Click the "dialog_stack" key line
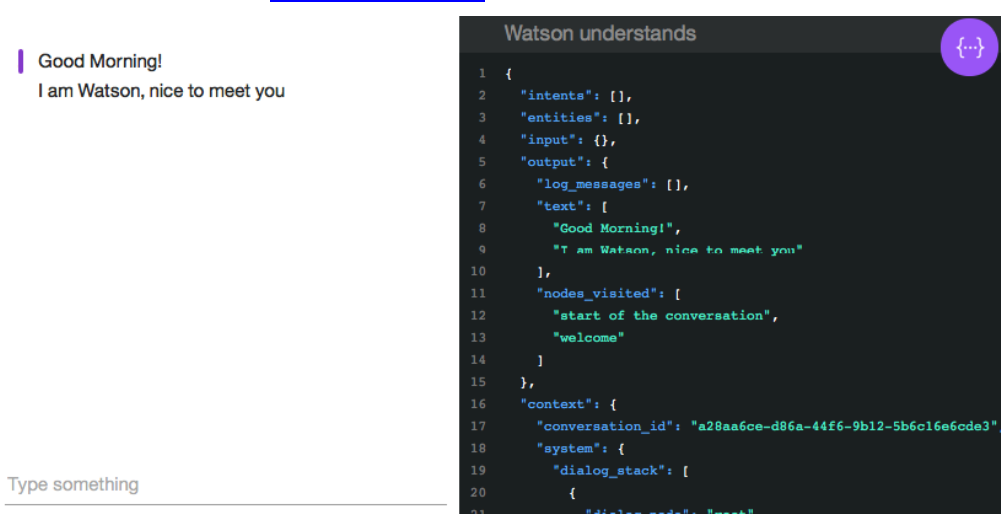The image size is (1001, 514). [x=611, y=469]
